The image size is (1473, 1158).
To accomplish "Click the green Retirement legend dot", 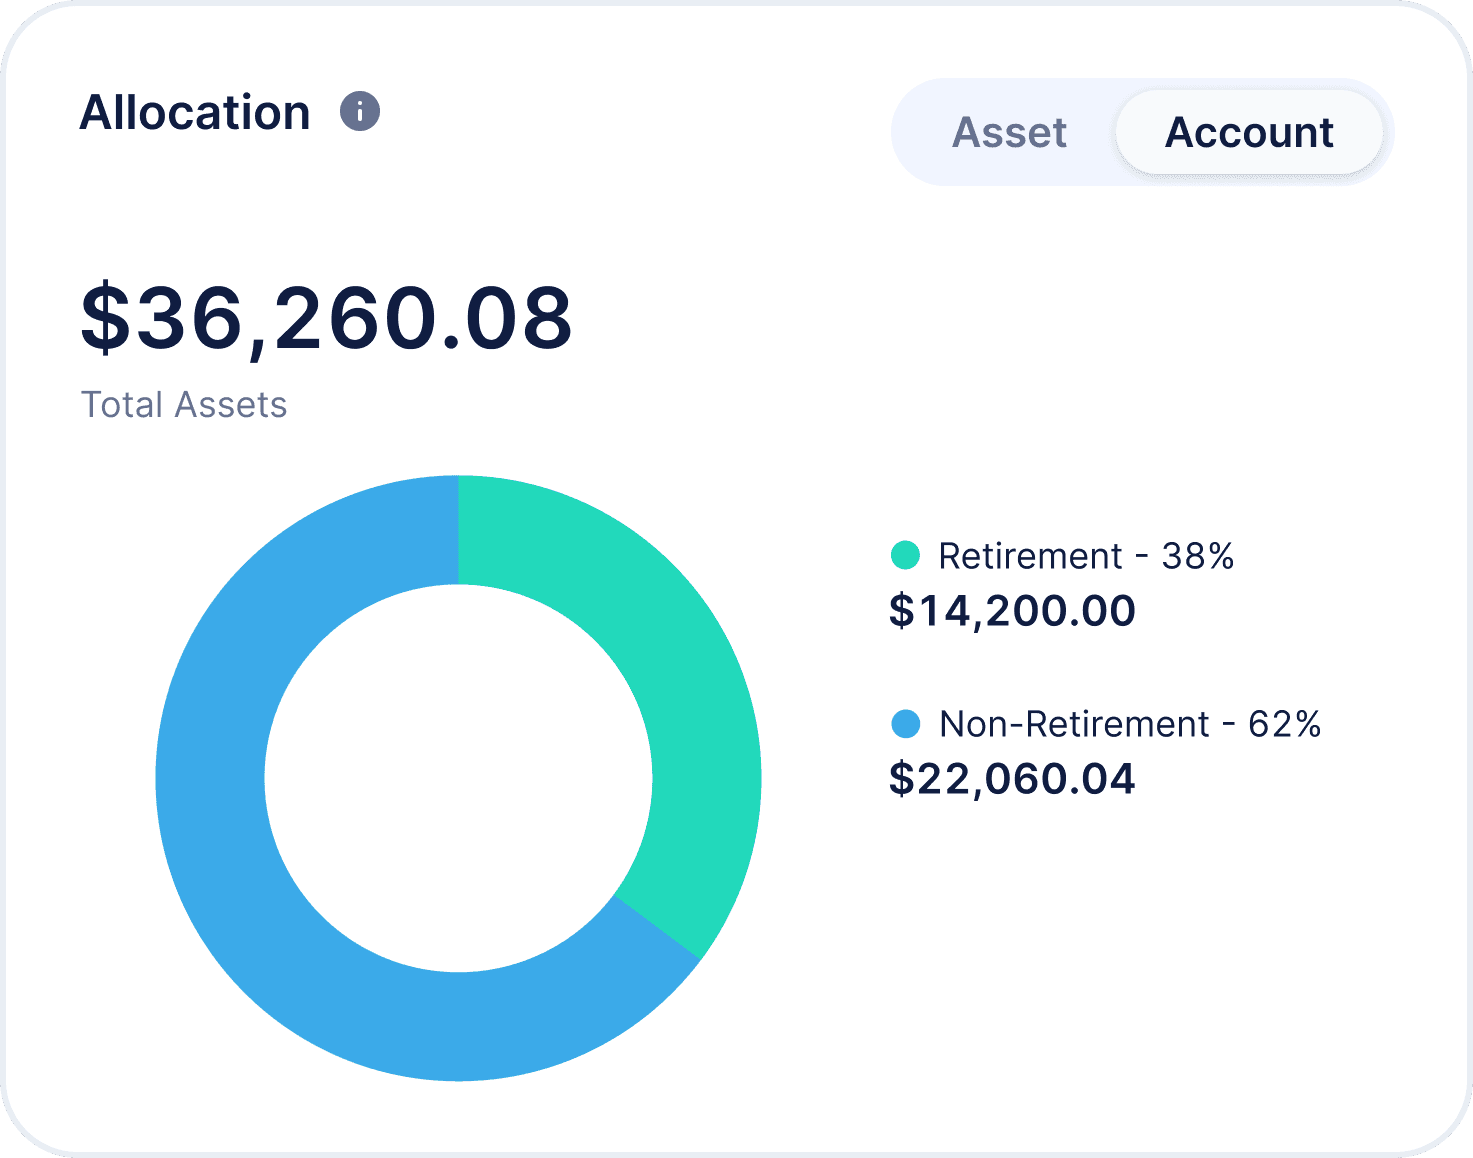I will (905, 555).
